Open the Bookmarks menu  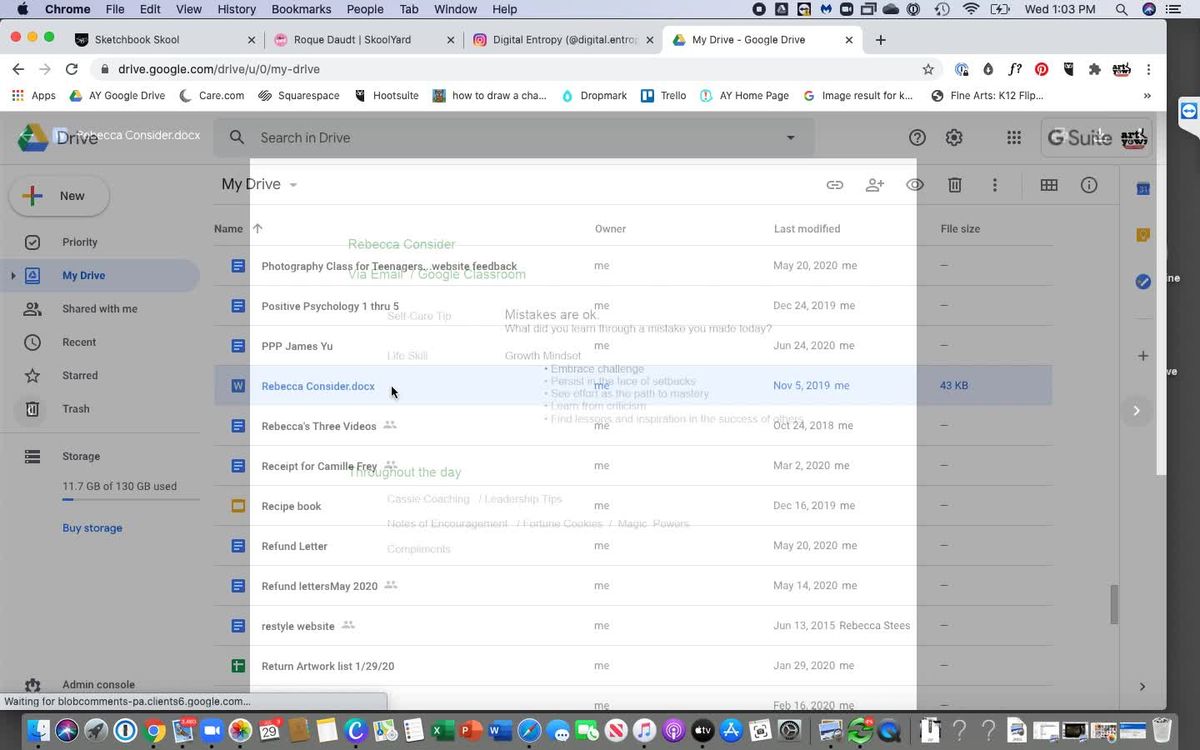(x=301, y=9)
